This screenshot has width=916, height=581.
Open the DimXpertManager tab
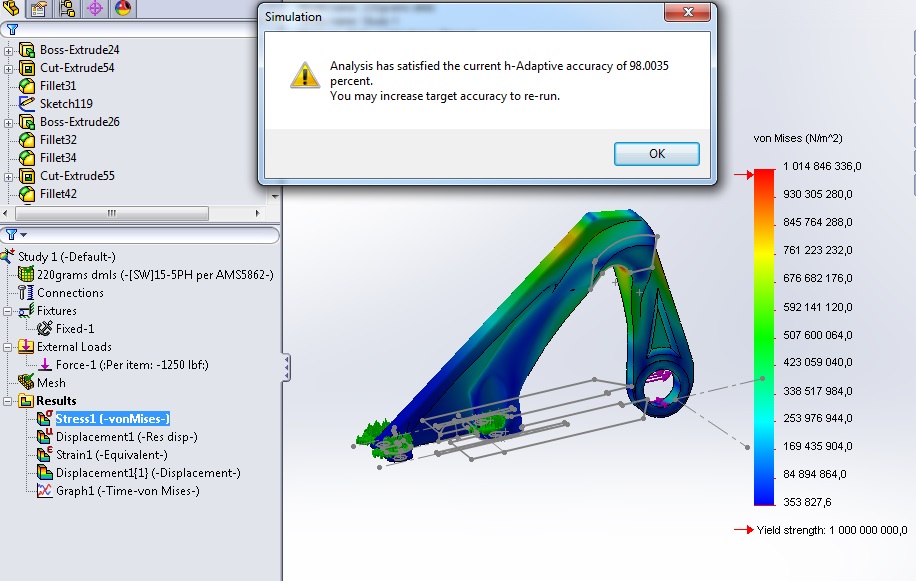click(x=95, y=8)
